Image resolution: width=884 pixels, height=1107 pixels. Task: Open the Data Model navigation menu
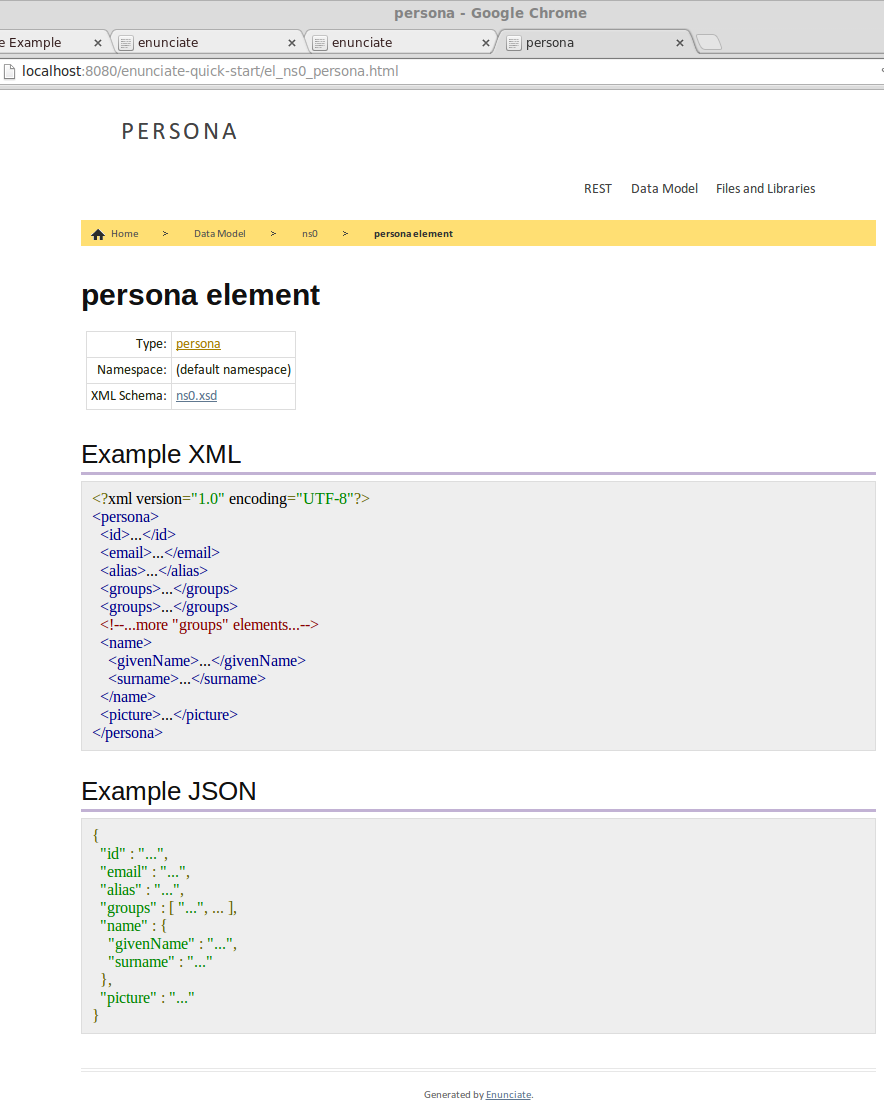click(664, 189)
